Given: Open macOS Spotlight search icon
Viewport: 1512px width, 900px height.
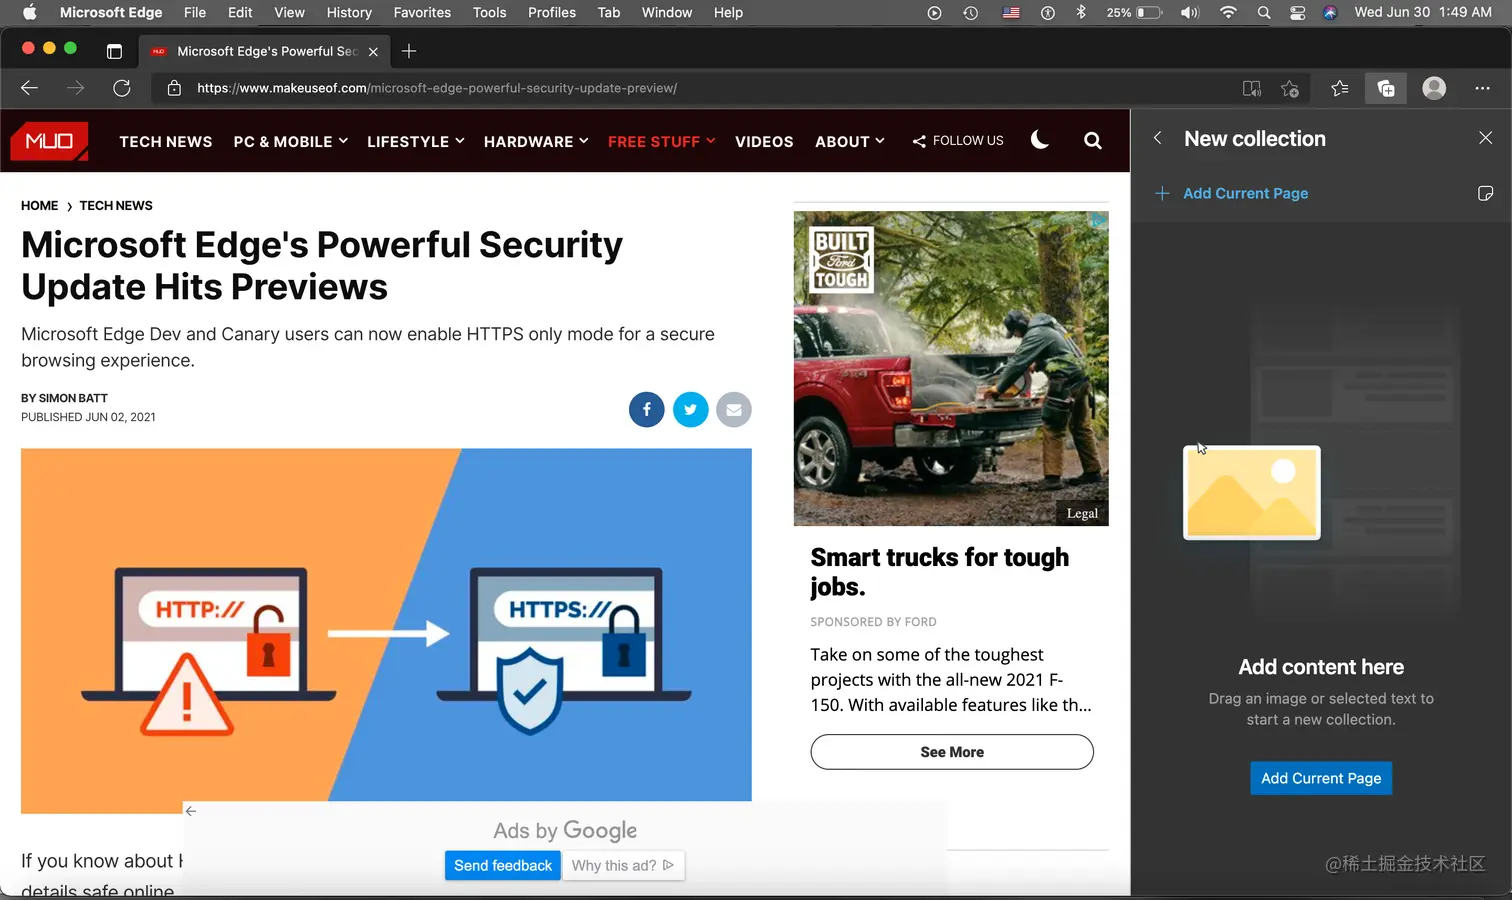Looking at the screenshot, I should pos(1264,12).
